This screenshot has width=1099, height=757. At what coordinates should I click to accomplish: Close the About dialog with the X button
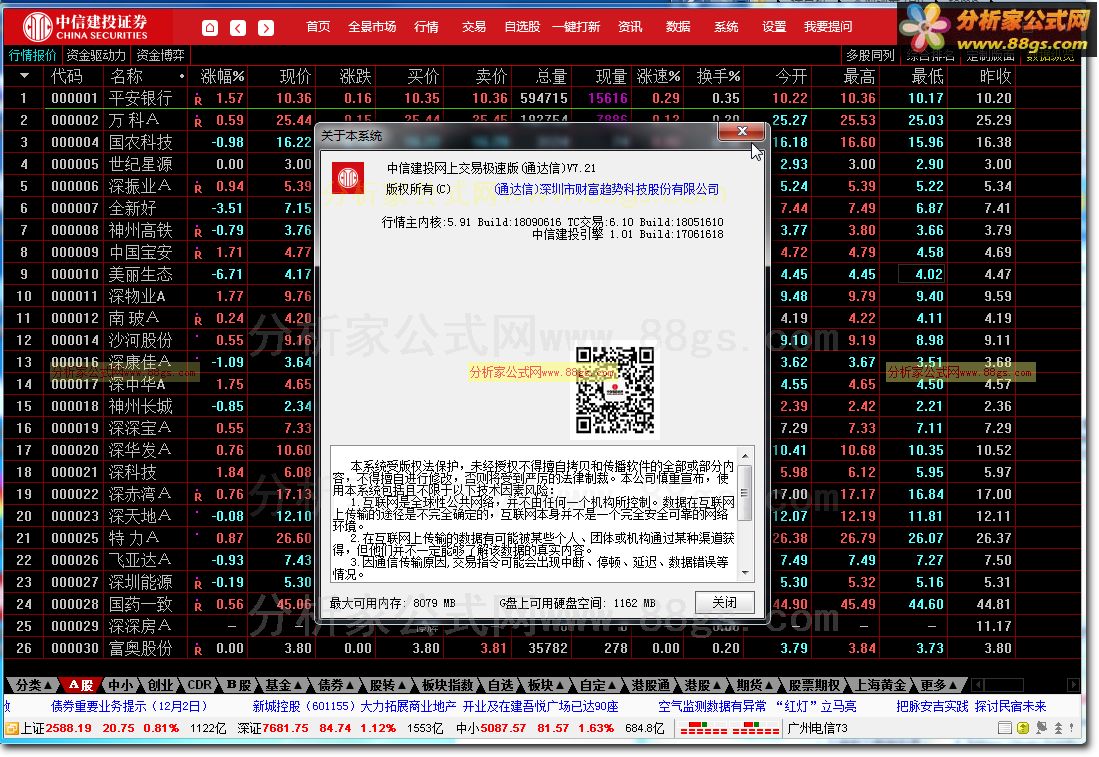(x=742, y=131)
